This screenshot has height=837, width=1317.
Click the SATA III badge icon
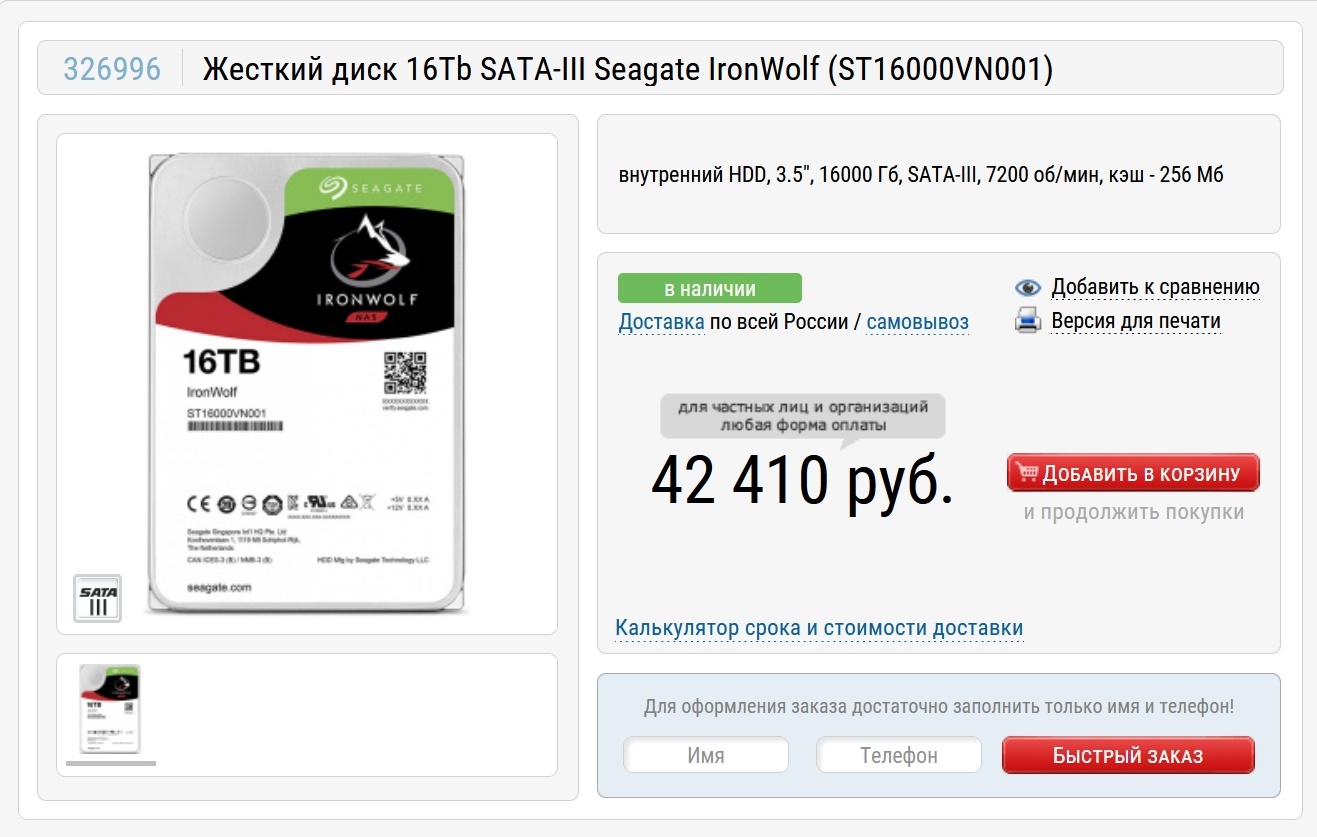[x=98, y=598]
